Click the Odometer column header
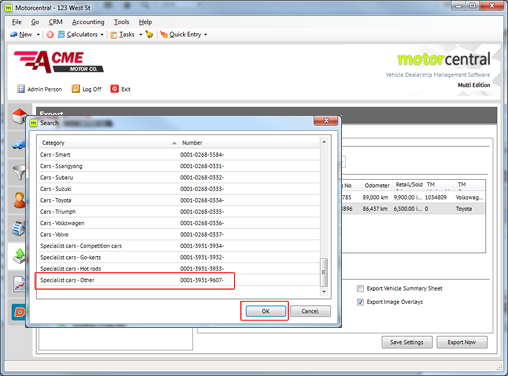The width and height of the screenshot is (508, 376). pyautogui.click(x=377, y=185)
